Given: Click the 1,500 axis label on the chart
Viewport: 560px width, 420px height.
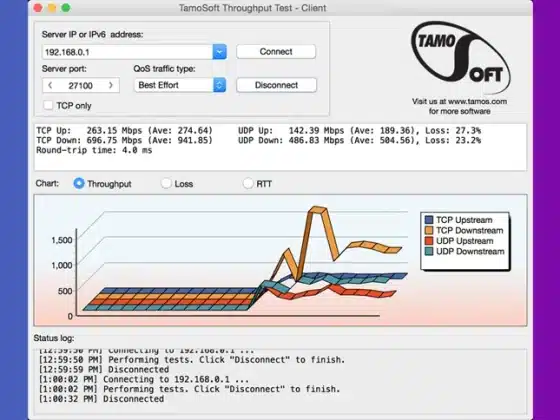Looking at the screenshot, I should 62,240.
